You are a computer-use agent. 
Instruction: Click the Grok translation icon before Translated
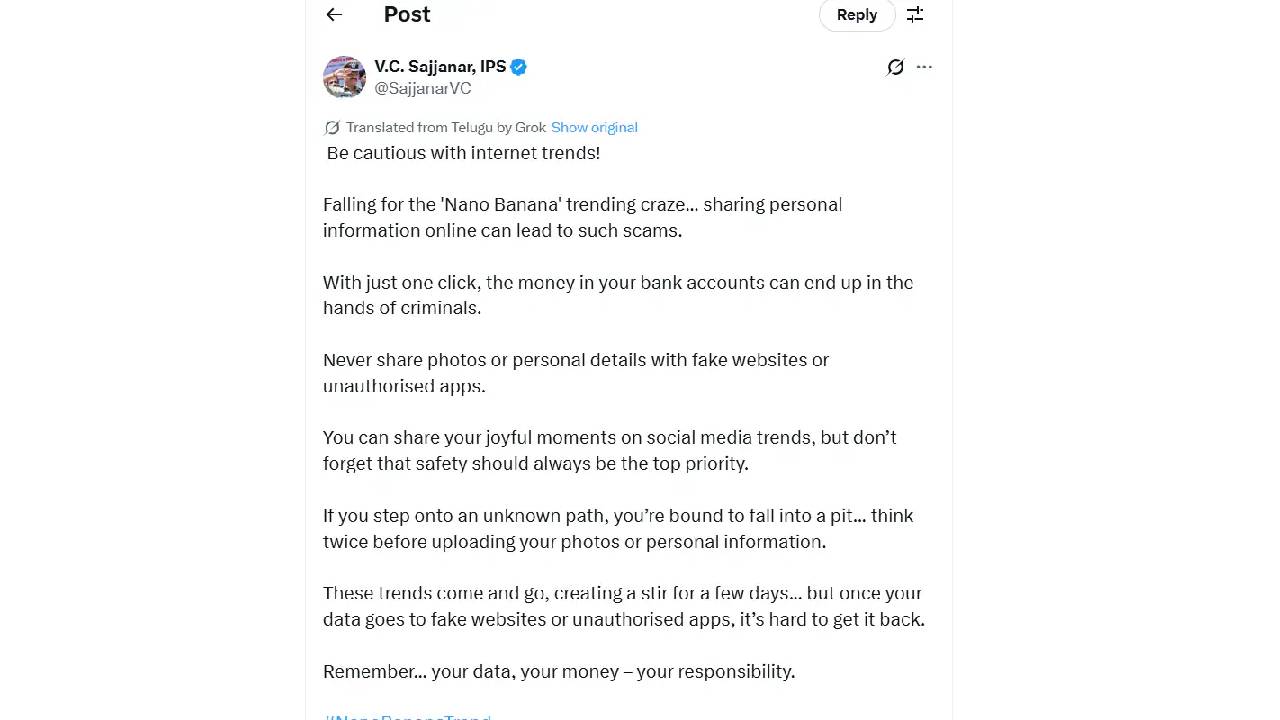(x=332, y=127)
